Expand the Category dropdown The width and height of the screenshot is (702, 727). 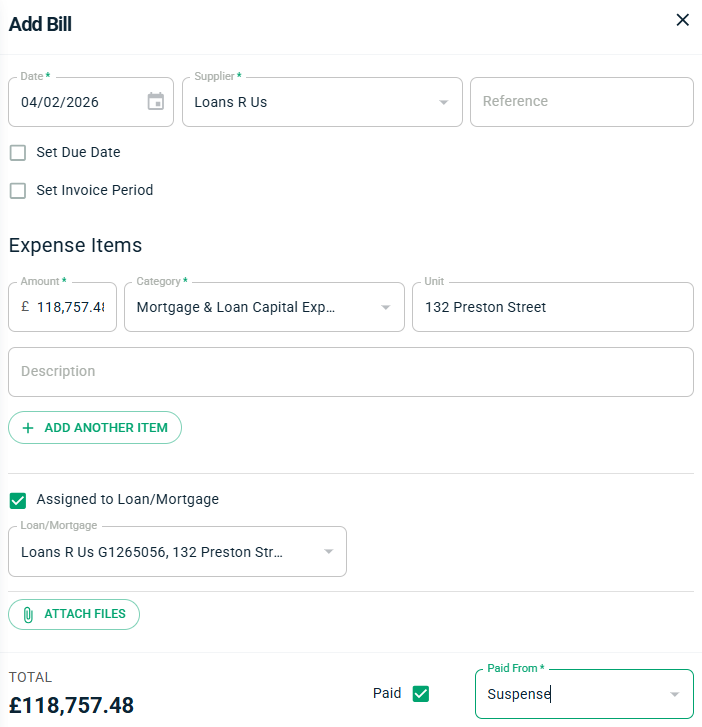pos(386,307)
